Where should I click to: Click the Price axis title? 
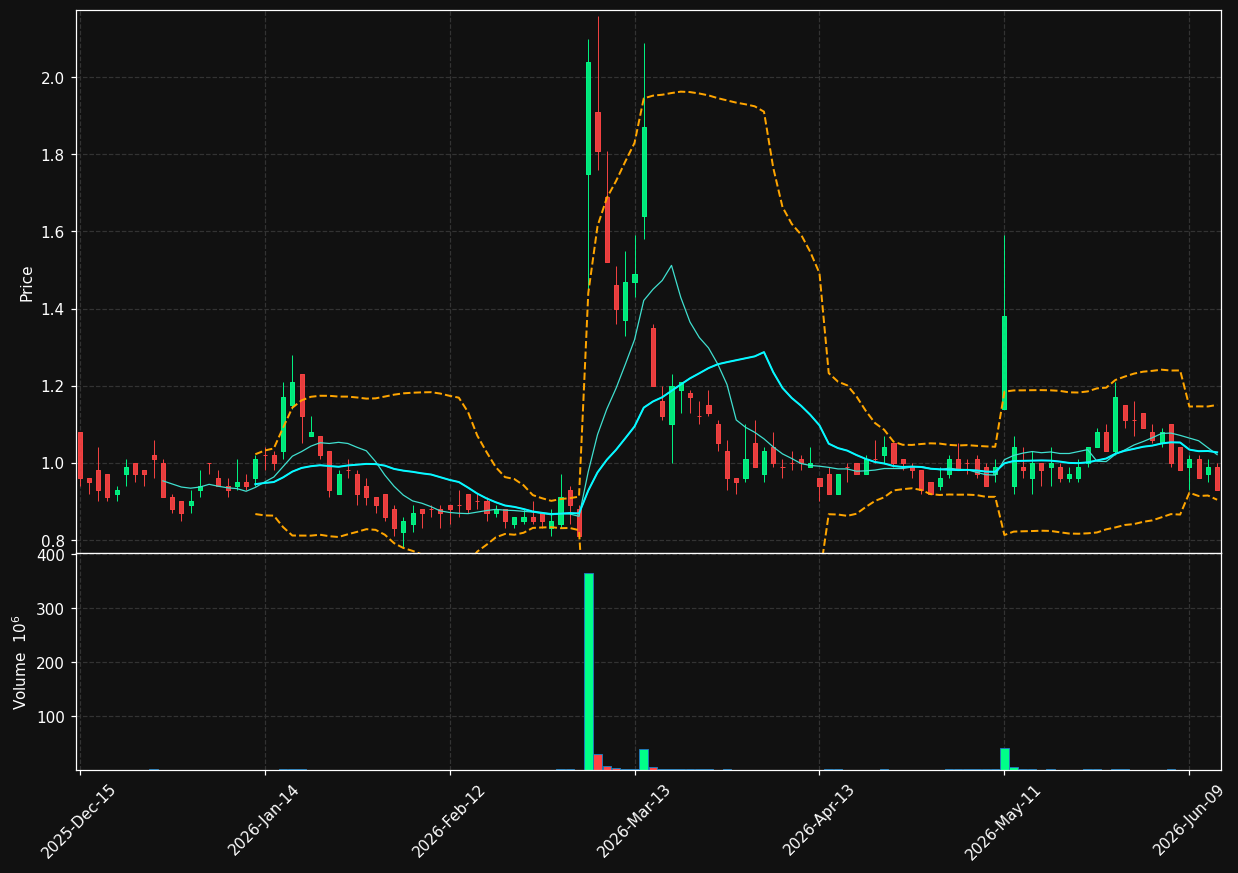pyautogui.click(x=27, y=283)
